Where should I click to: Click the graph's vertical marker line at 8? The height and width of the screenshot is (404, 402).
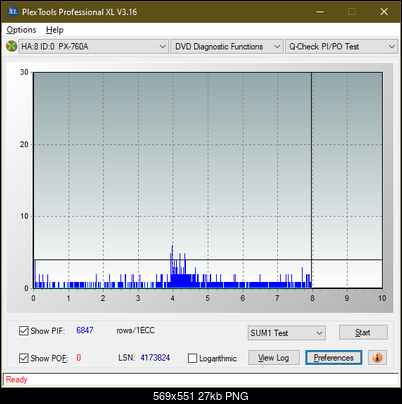click(312, 180)
